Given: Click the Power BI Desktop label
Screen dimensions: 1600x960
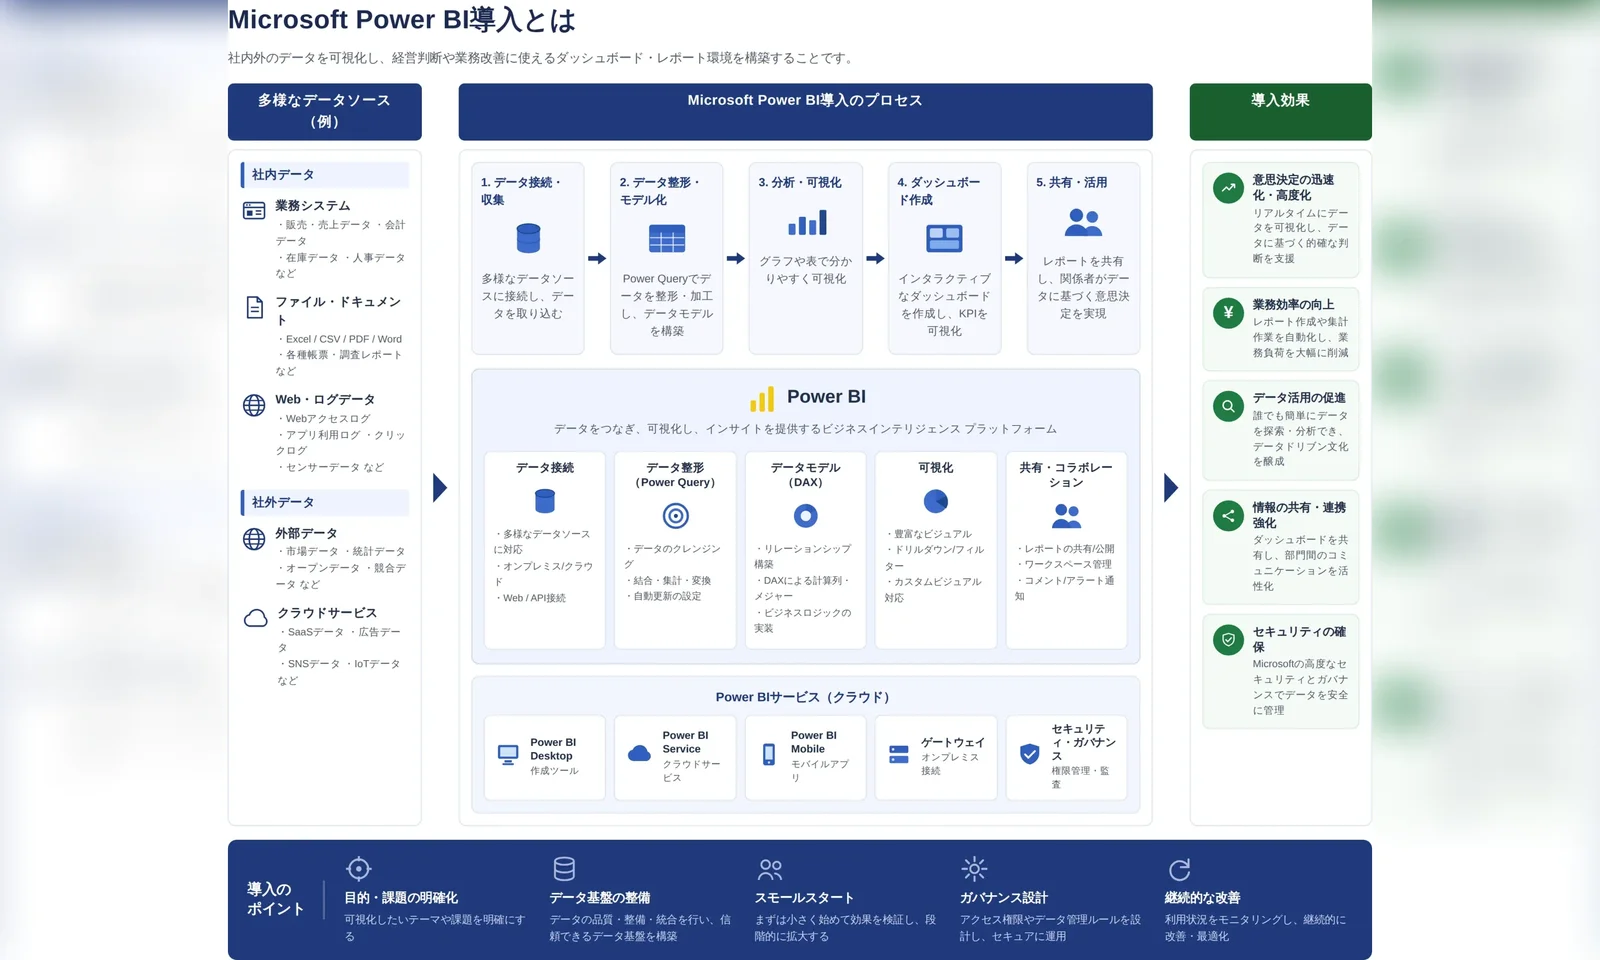Looking at the screenshot, I should coord(553,749).
